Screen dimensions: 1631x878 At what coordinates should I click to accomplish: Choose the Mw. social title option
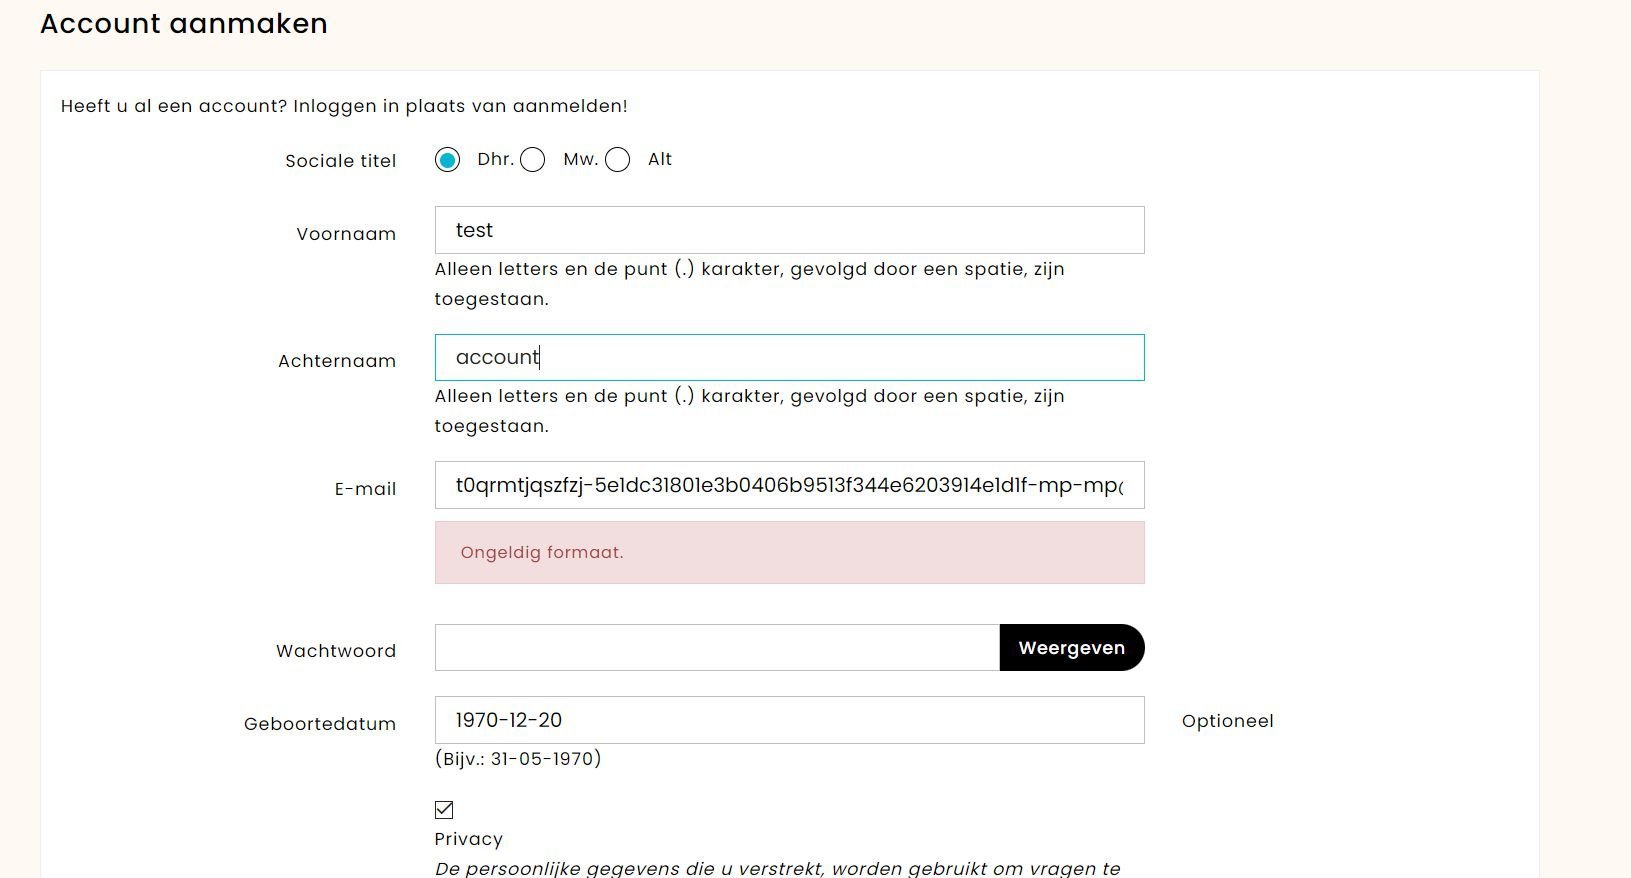[532, 160]
